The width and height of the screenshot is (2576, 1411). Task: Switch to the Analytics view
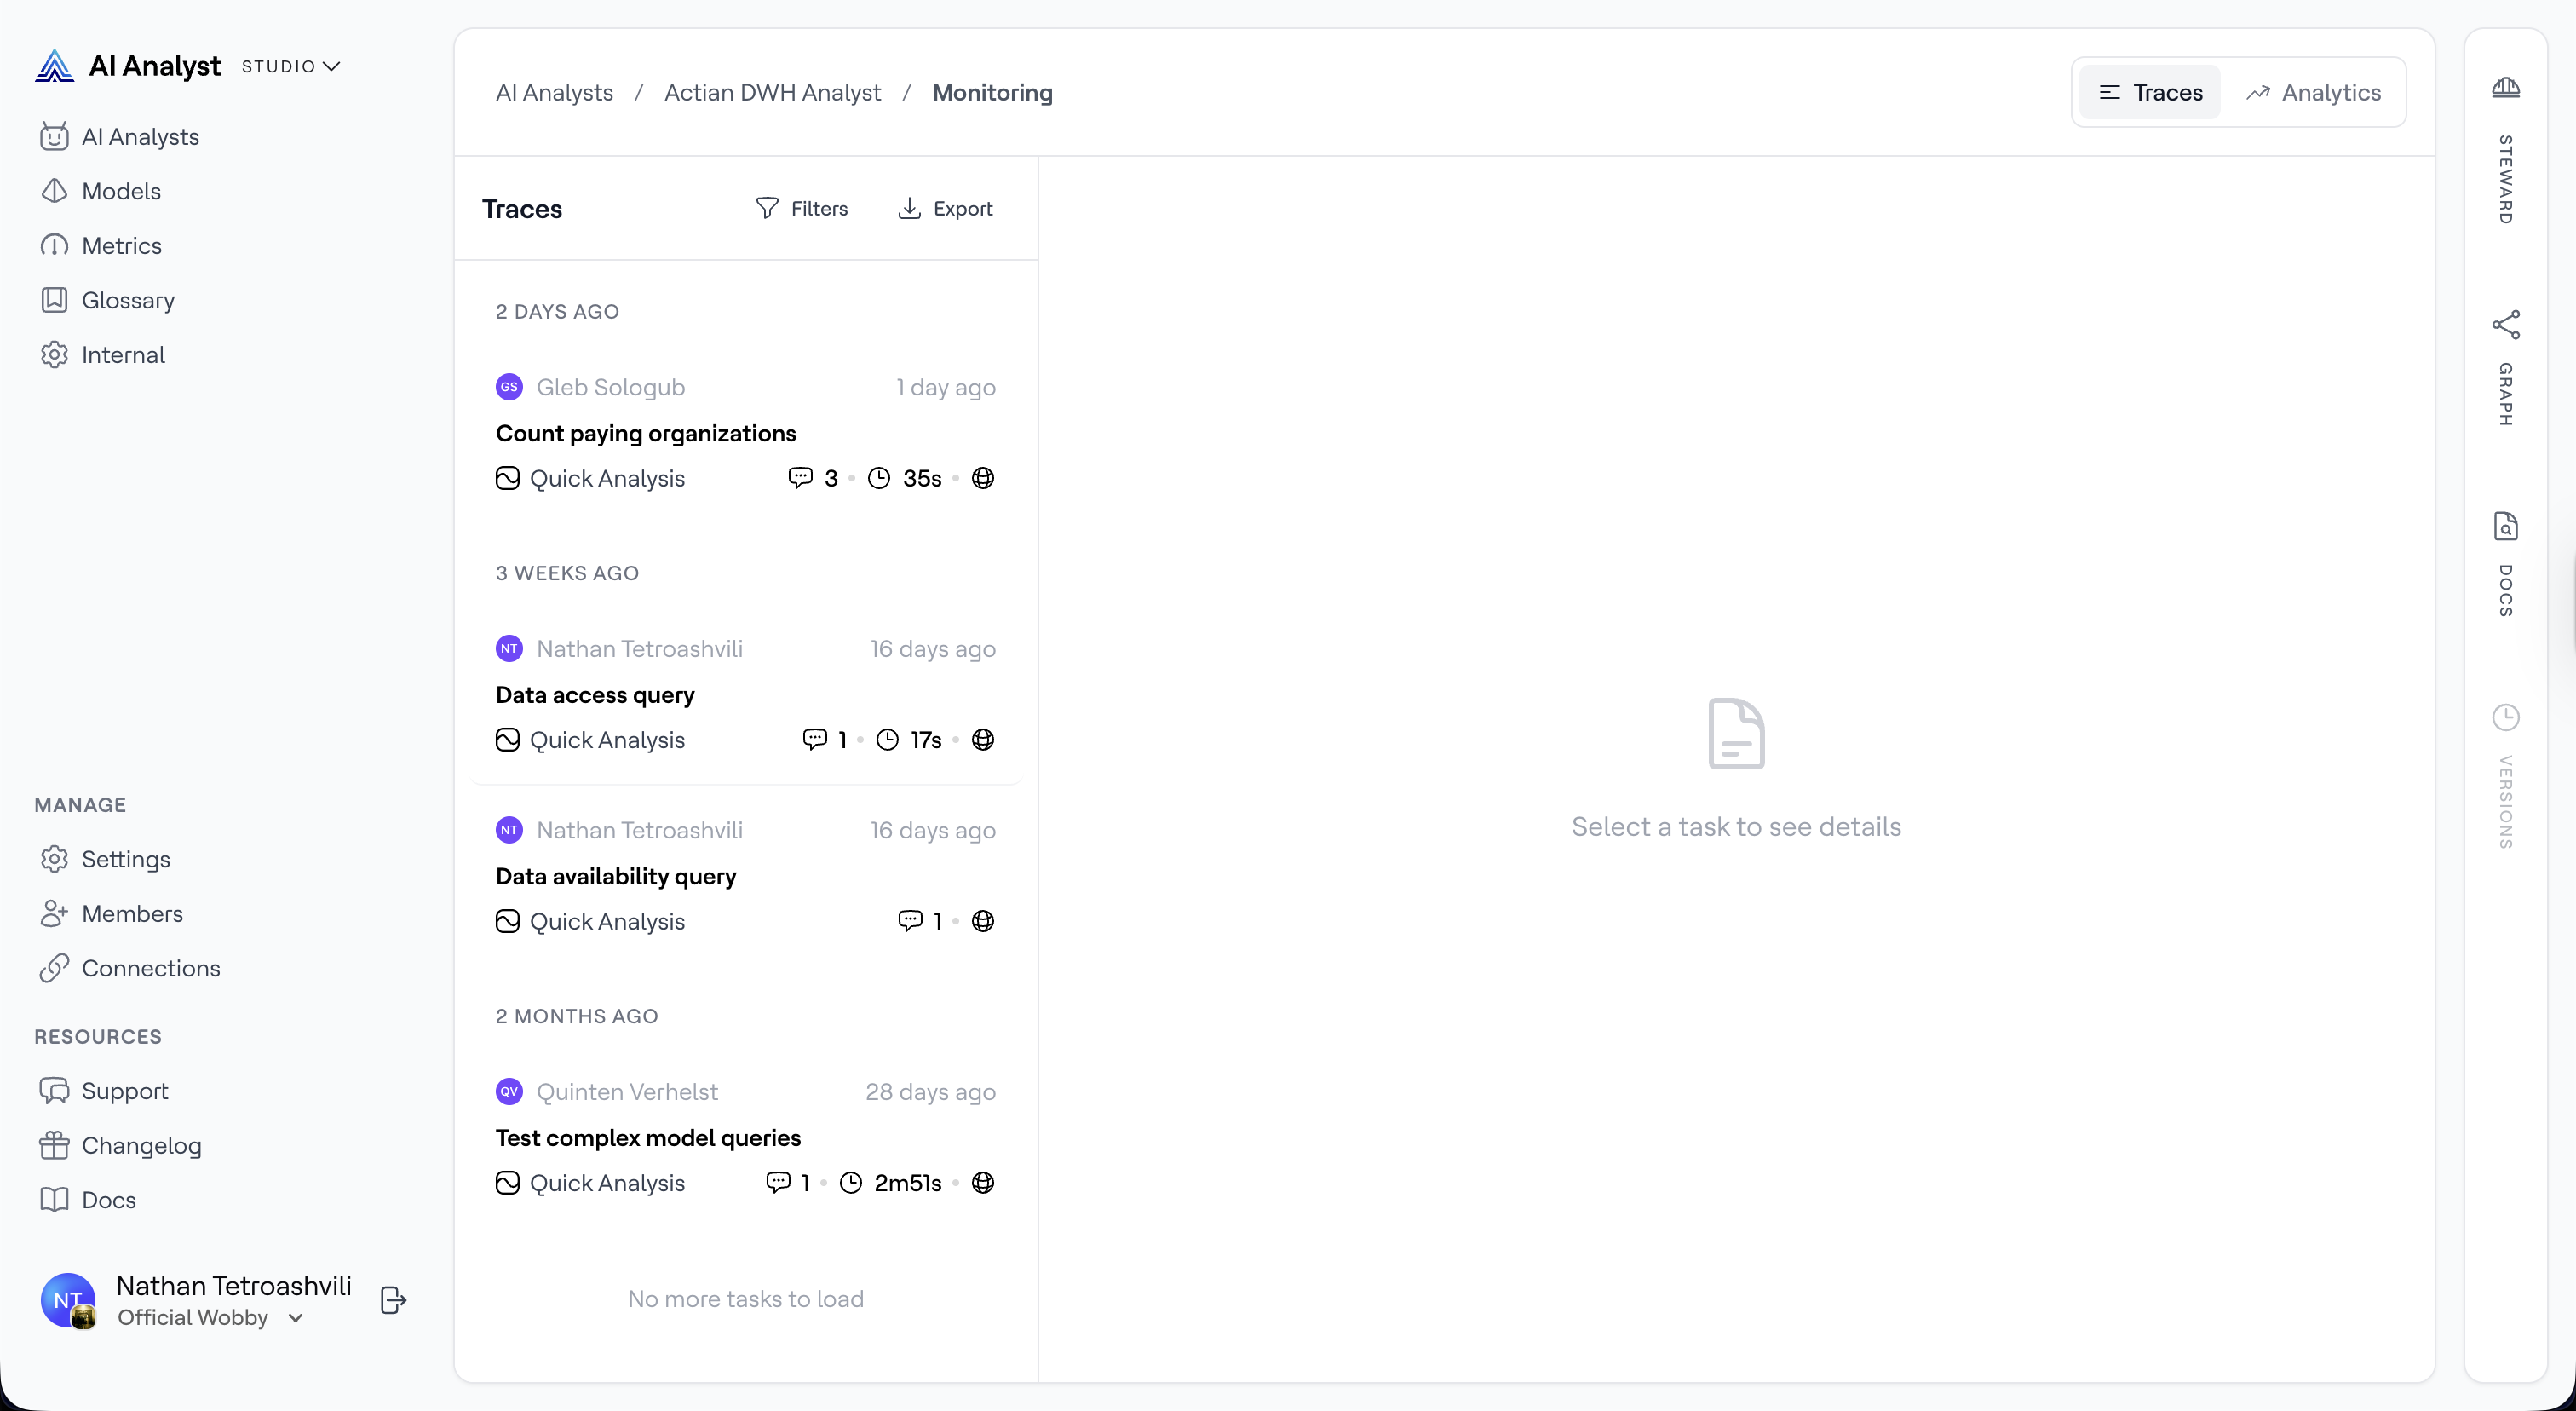tap(2313, 92)
